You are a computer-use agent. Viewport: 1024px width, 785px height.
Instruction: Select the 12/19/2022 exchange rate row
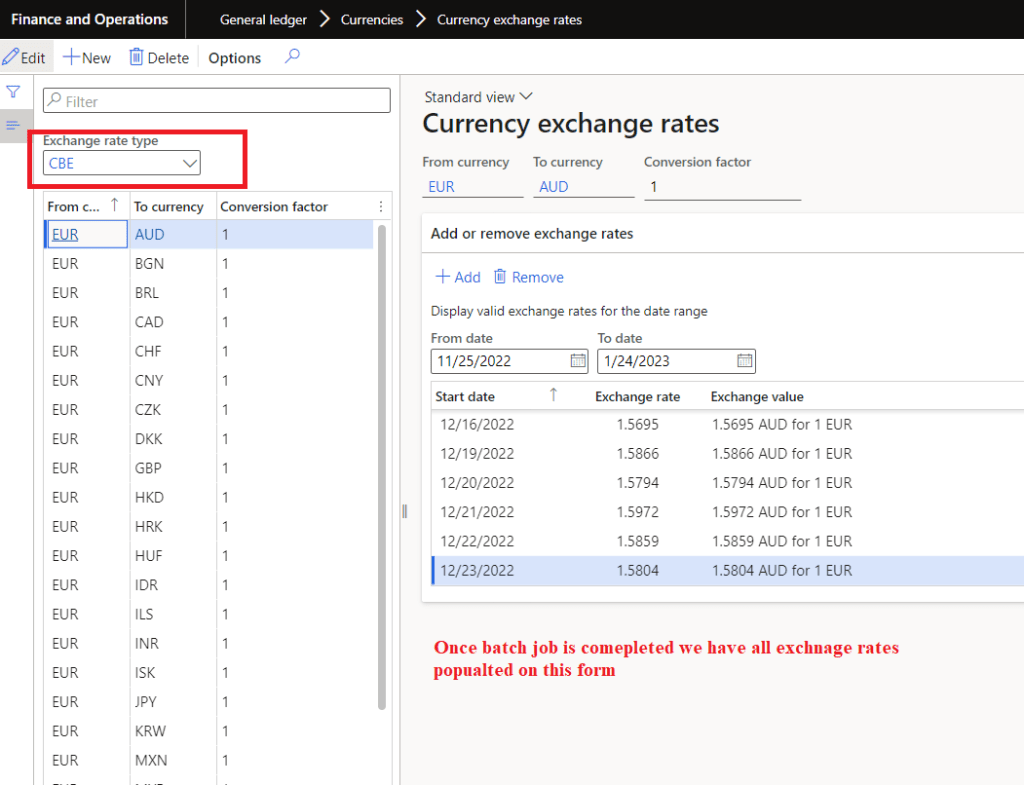640,454
